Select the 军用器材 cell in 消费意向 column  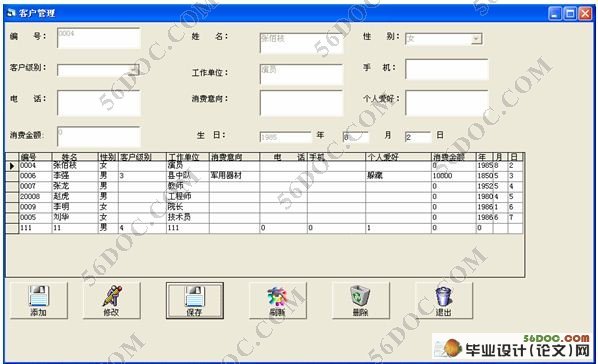point(234,176)
